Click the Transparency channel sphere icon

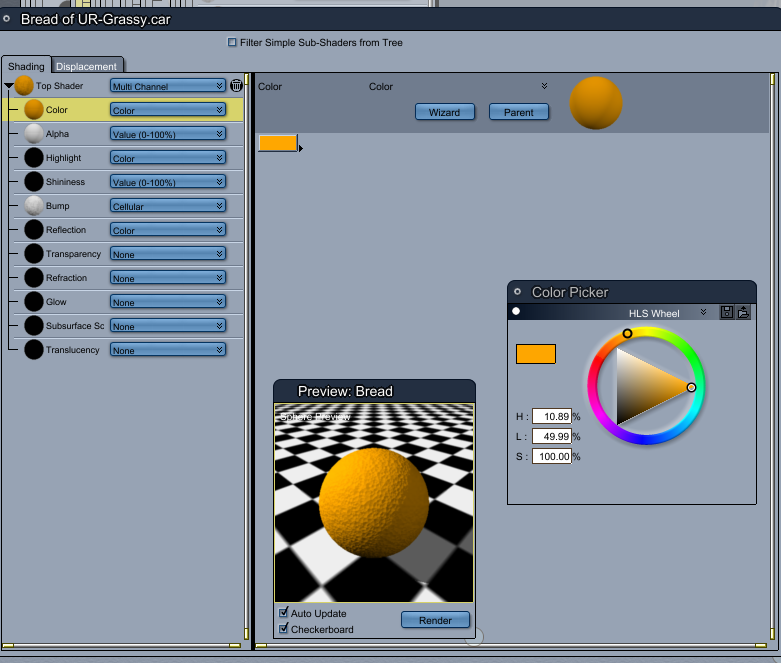click(34, 253)
